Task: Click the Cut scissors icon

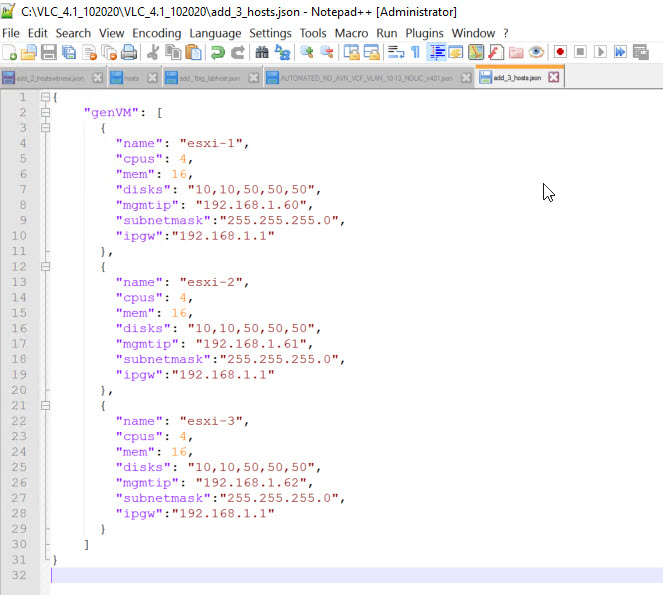Action: point(155,52)
